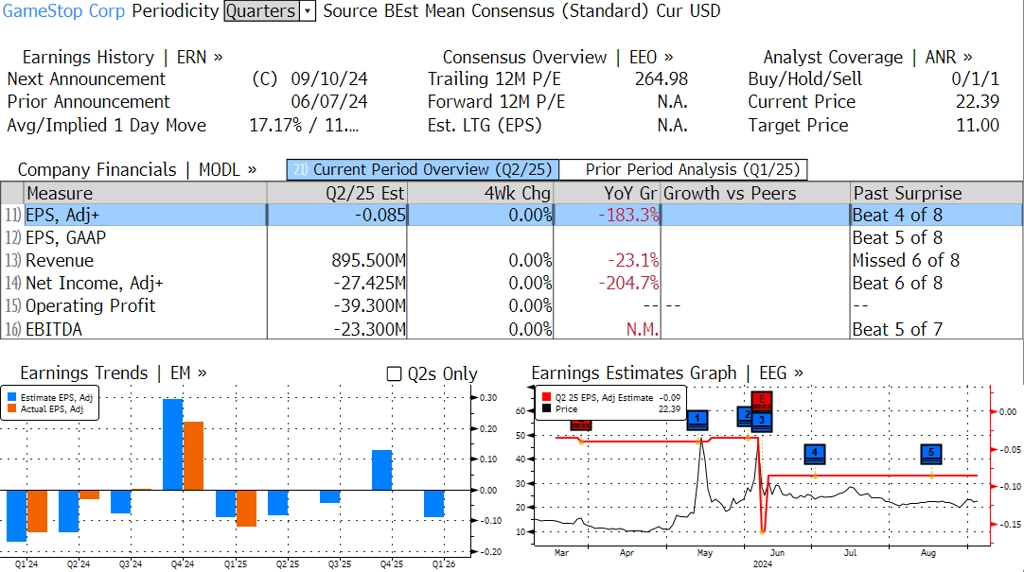The width and height of the screenshot is (1024, 572).
Task: Click the Target Price value 11.00
Action: [x=978, y=125]
